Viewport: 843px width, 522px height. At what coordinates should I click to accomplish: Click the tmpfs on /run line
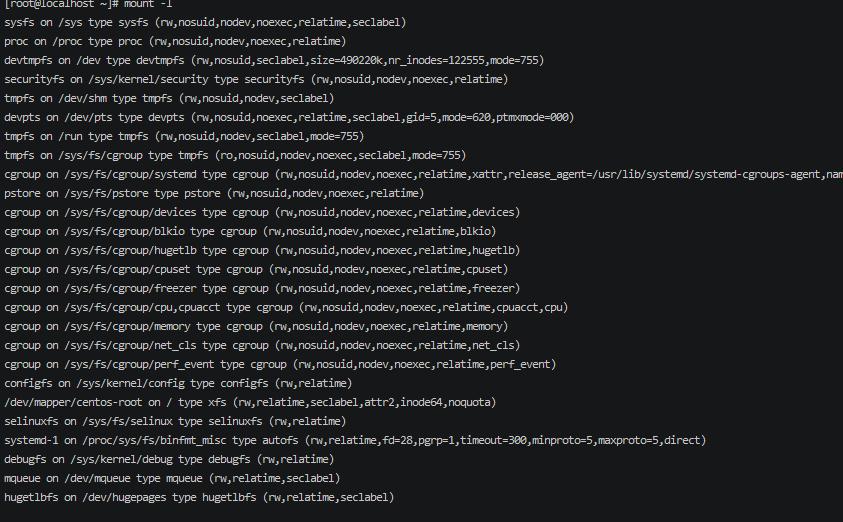[184, 136]
